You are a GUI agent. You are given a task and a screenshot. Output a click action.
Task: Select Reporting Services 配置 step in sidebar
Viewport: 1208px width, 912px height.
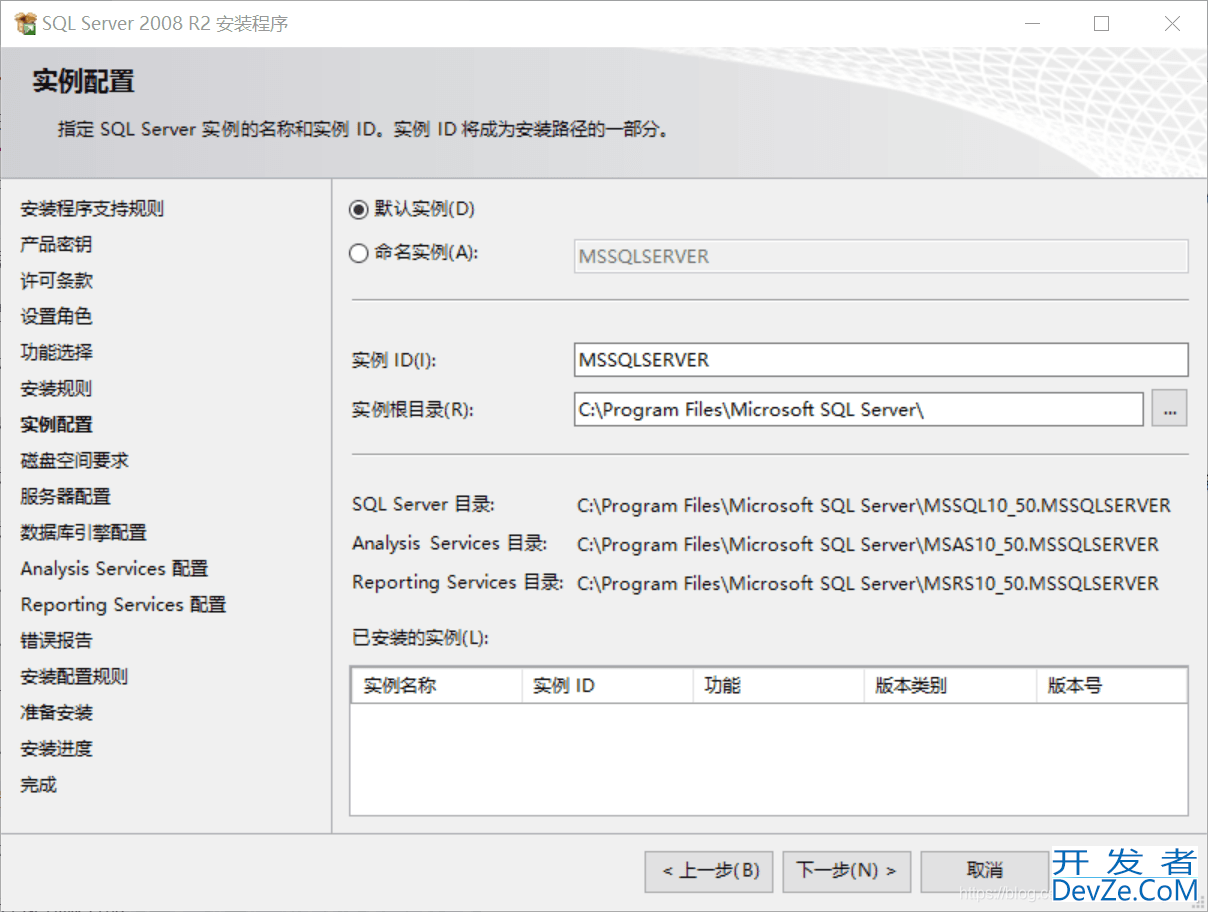click(123, 604)
